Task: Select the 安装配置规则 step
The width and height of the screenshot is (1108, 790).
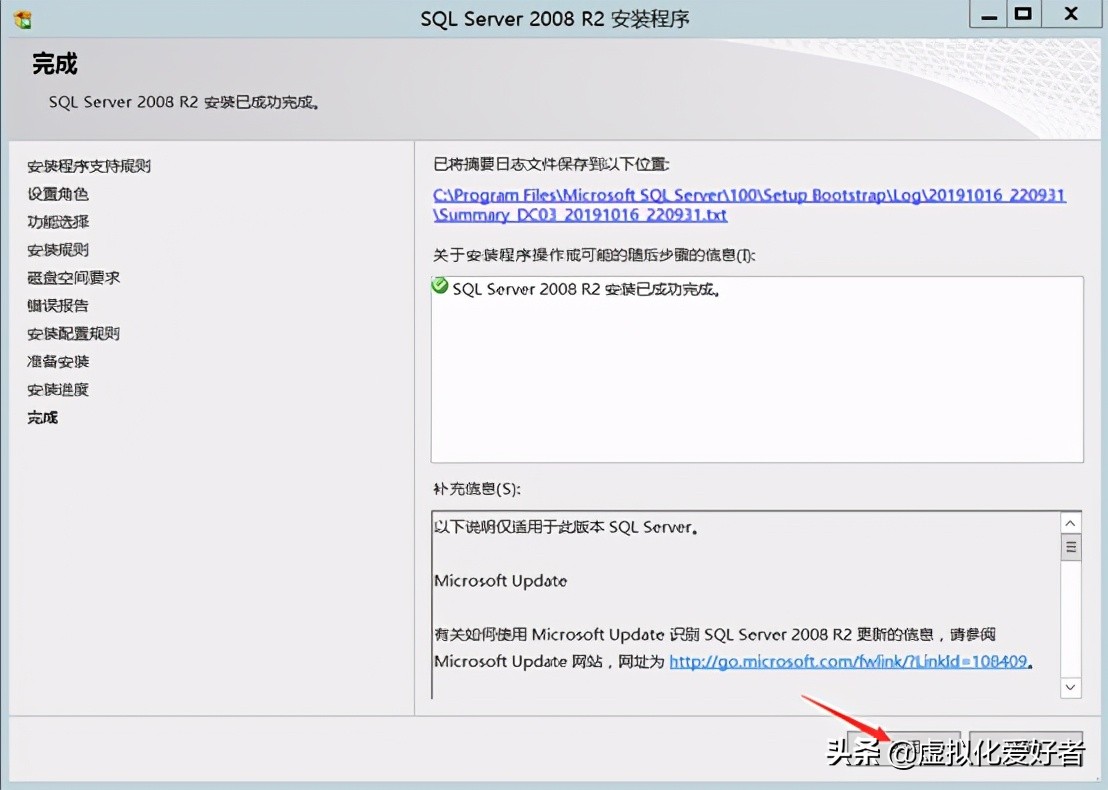Action: [73, 334]
